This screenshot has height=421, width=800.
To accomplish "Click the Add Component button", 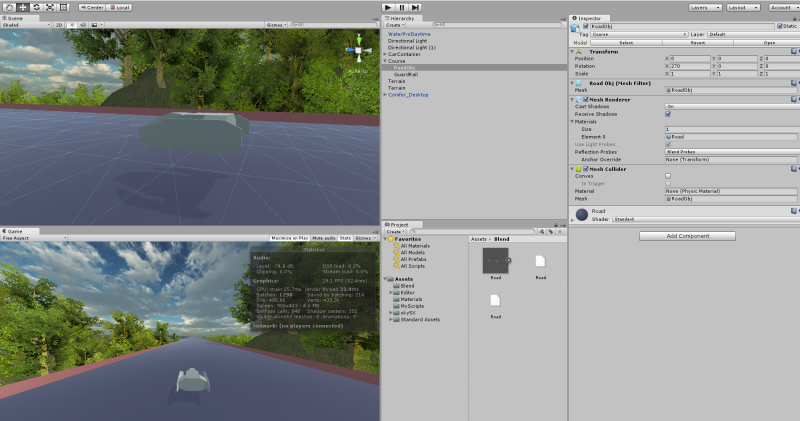I will (x=687, y=236).
